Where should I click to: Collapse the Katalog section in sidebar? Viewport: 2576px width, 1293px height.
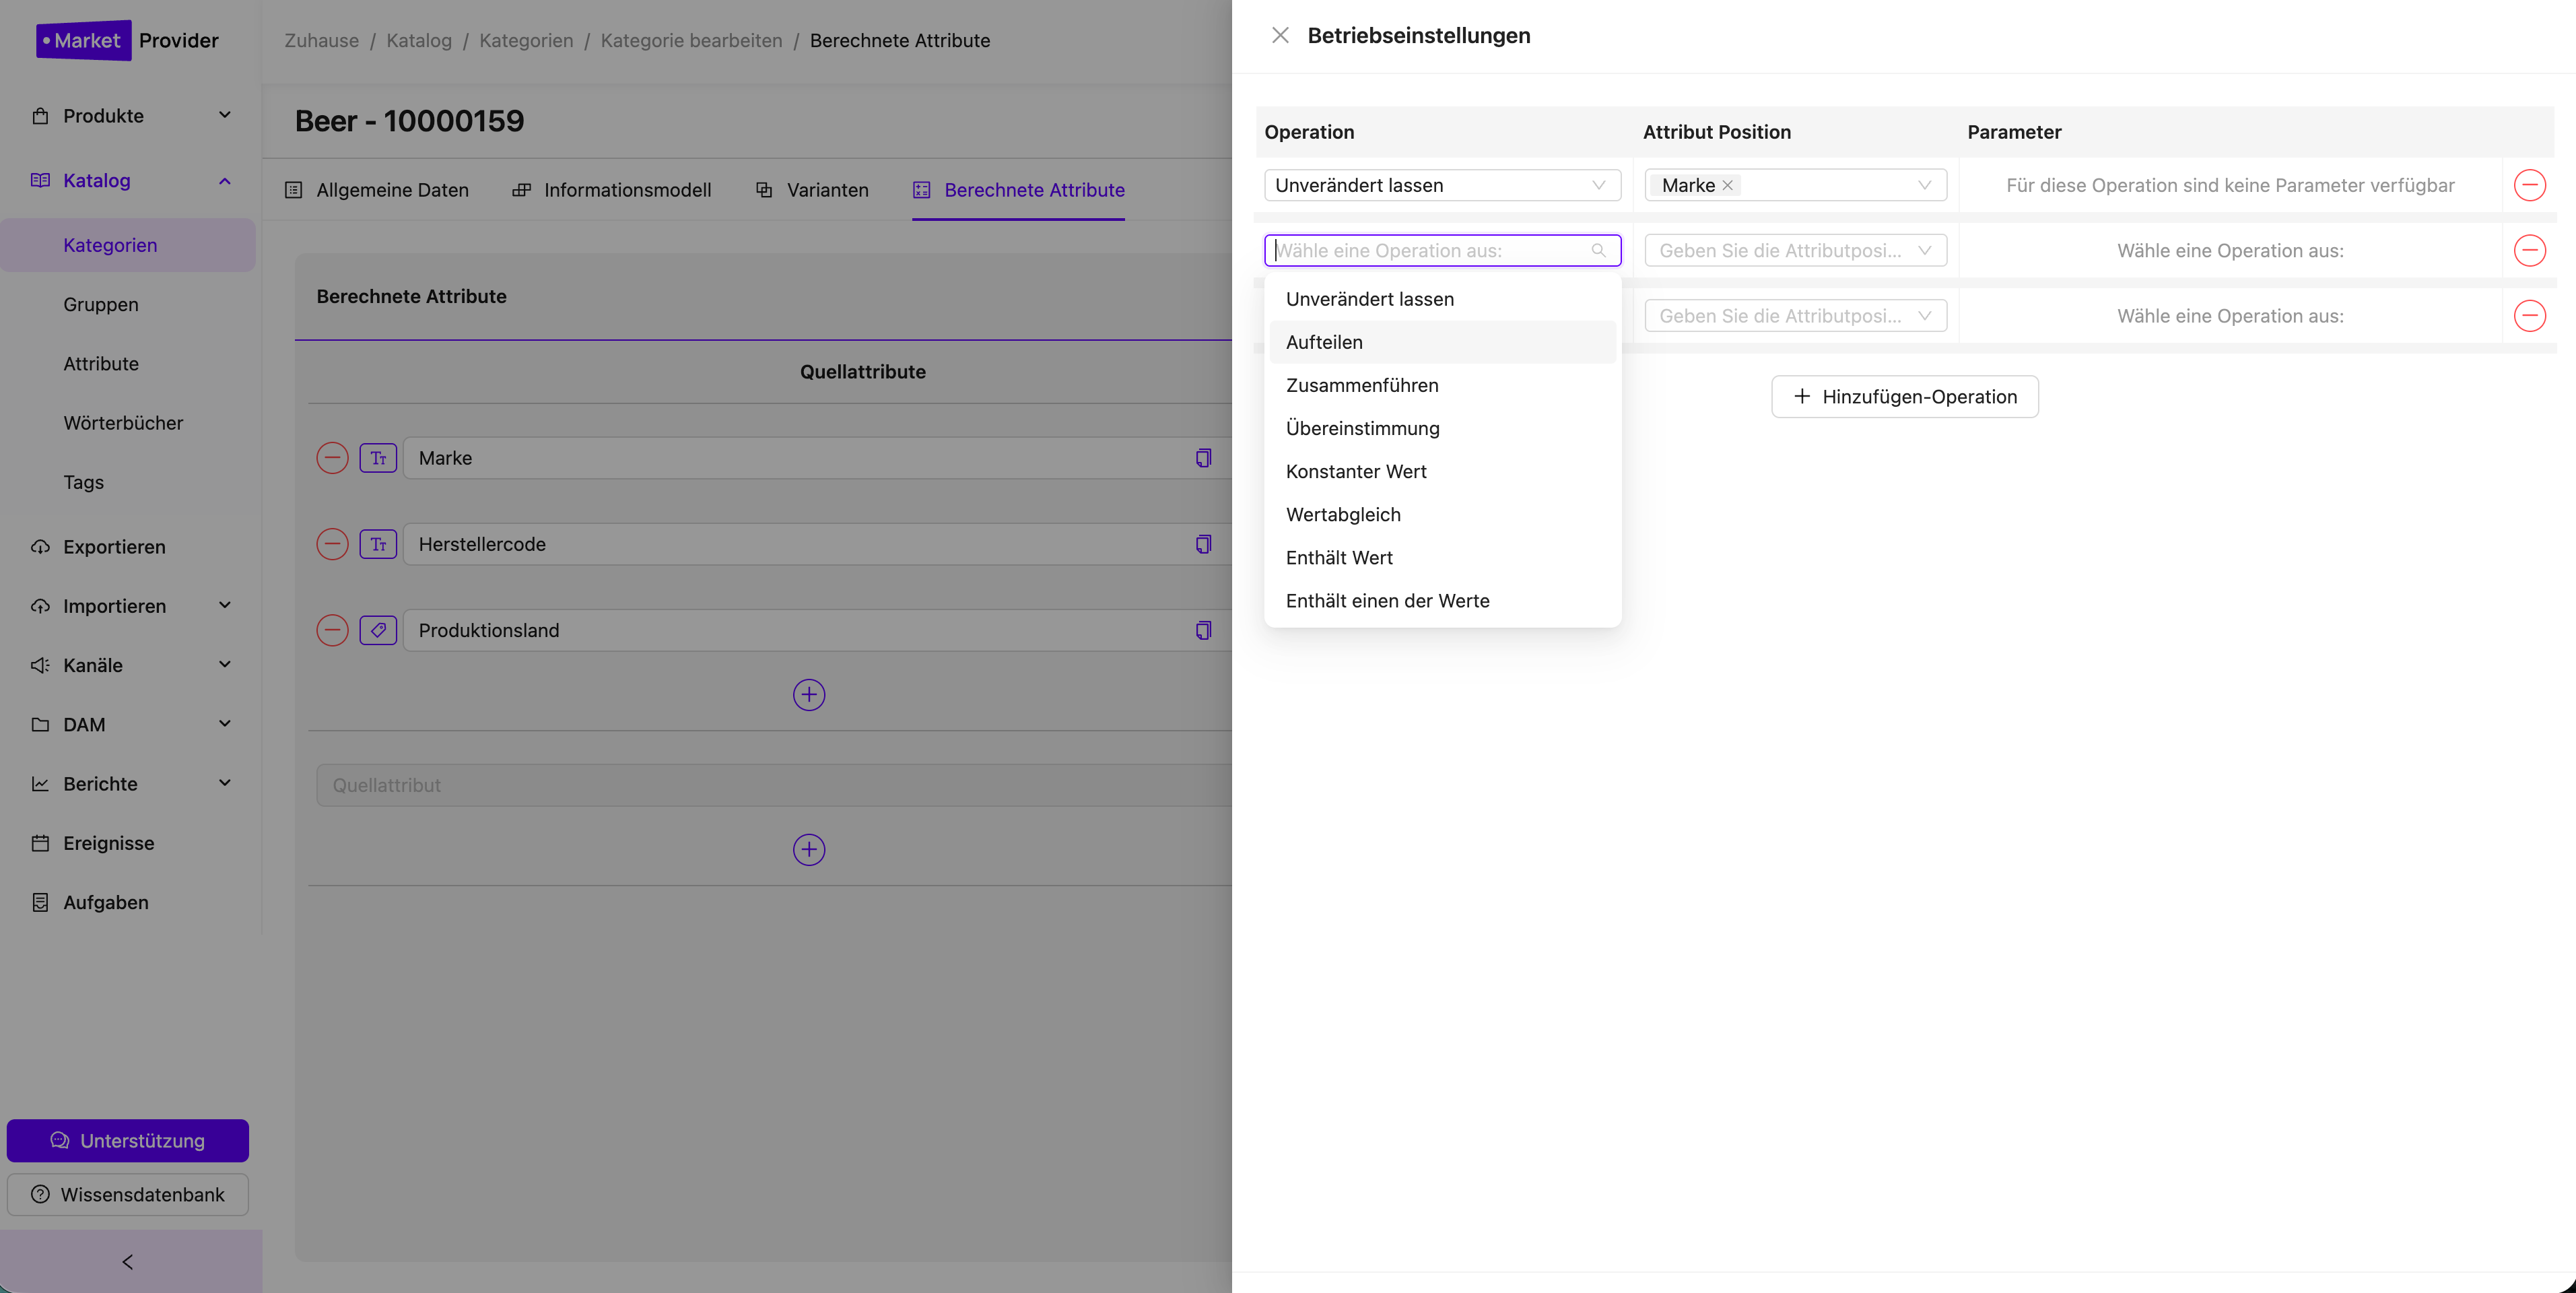[224, 180]
